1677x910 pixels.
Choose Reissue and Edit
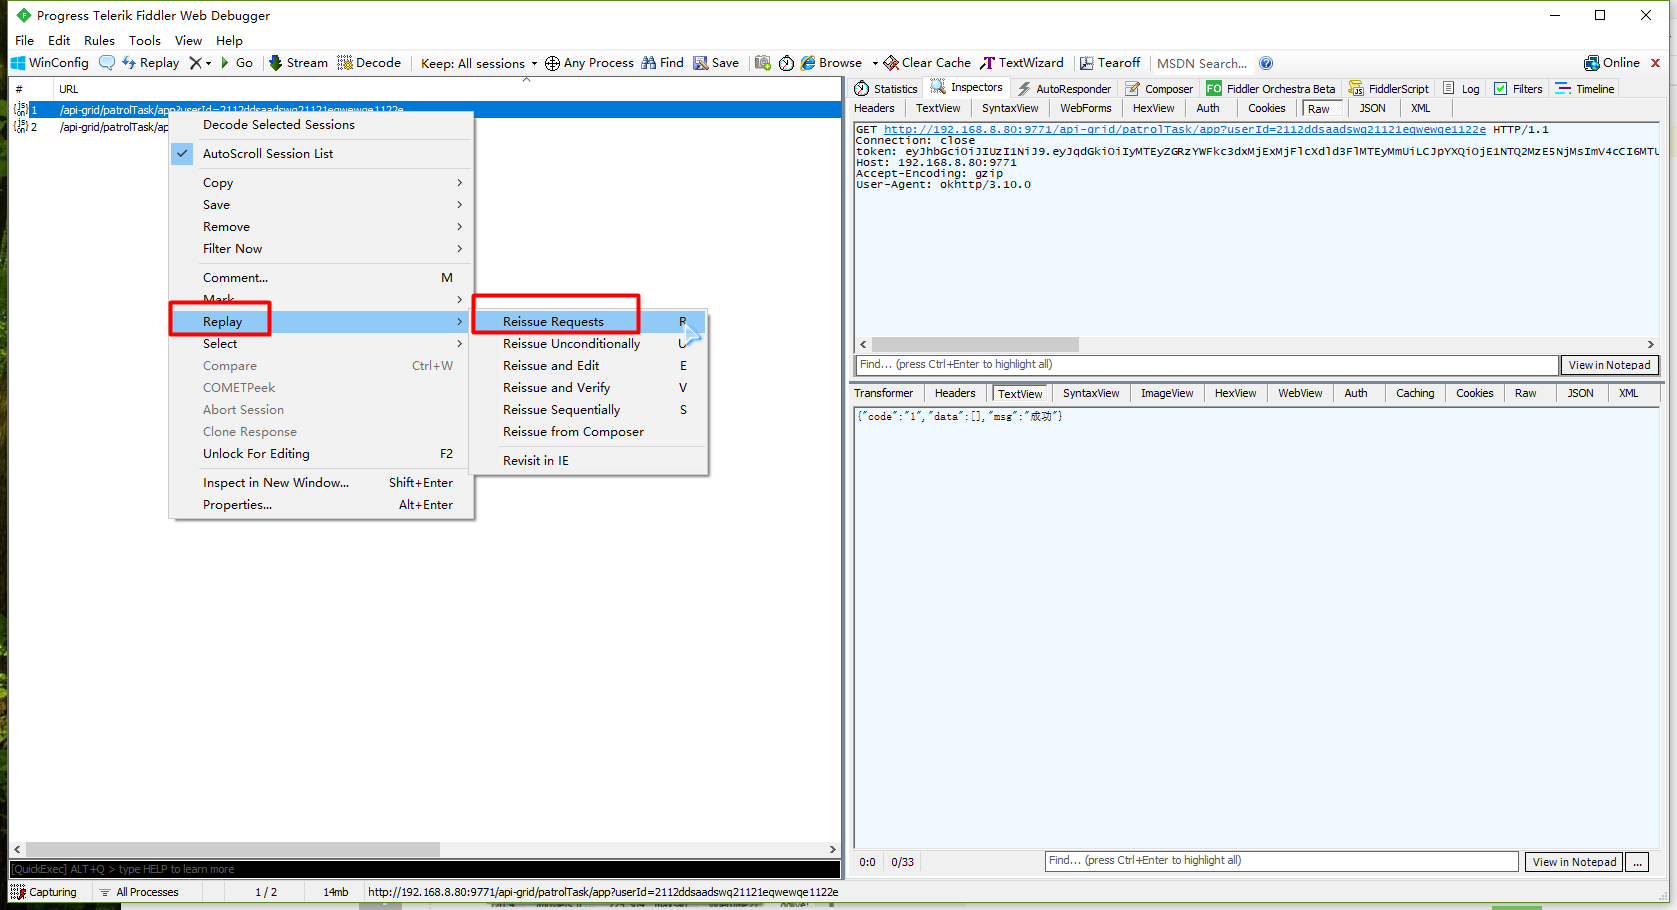coord(589,365)
